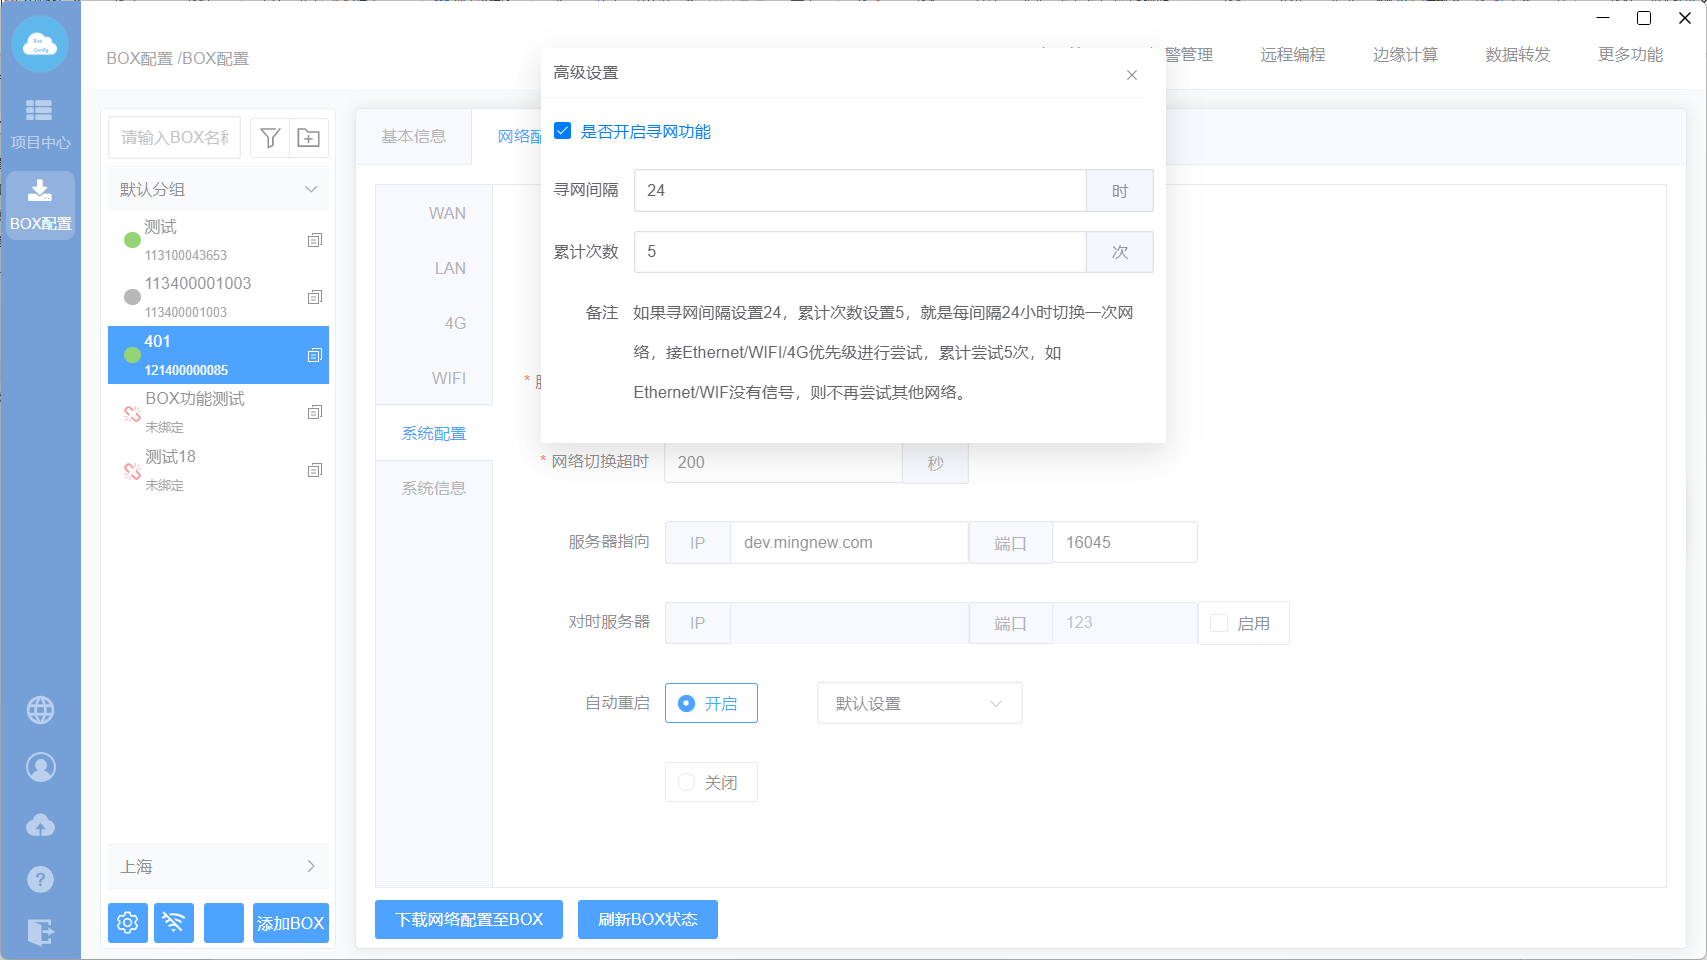Click the filter funnel icon
1707x960 pixels.
click(x=269, y=138)
